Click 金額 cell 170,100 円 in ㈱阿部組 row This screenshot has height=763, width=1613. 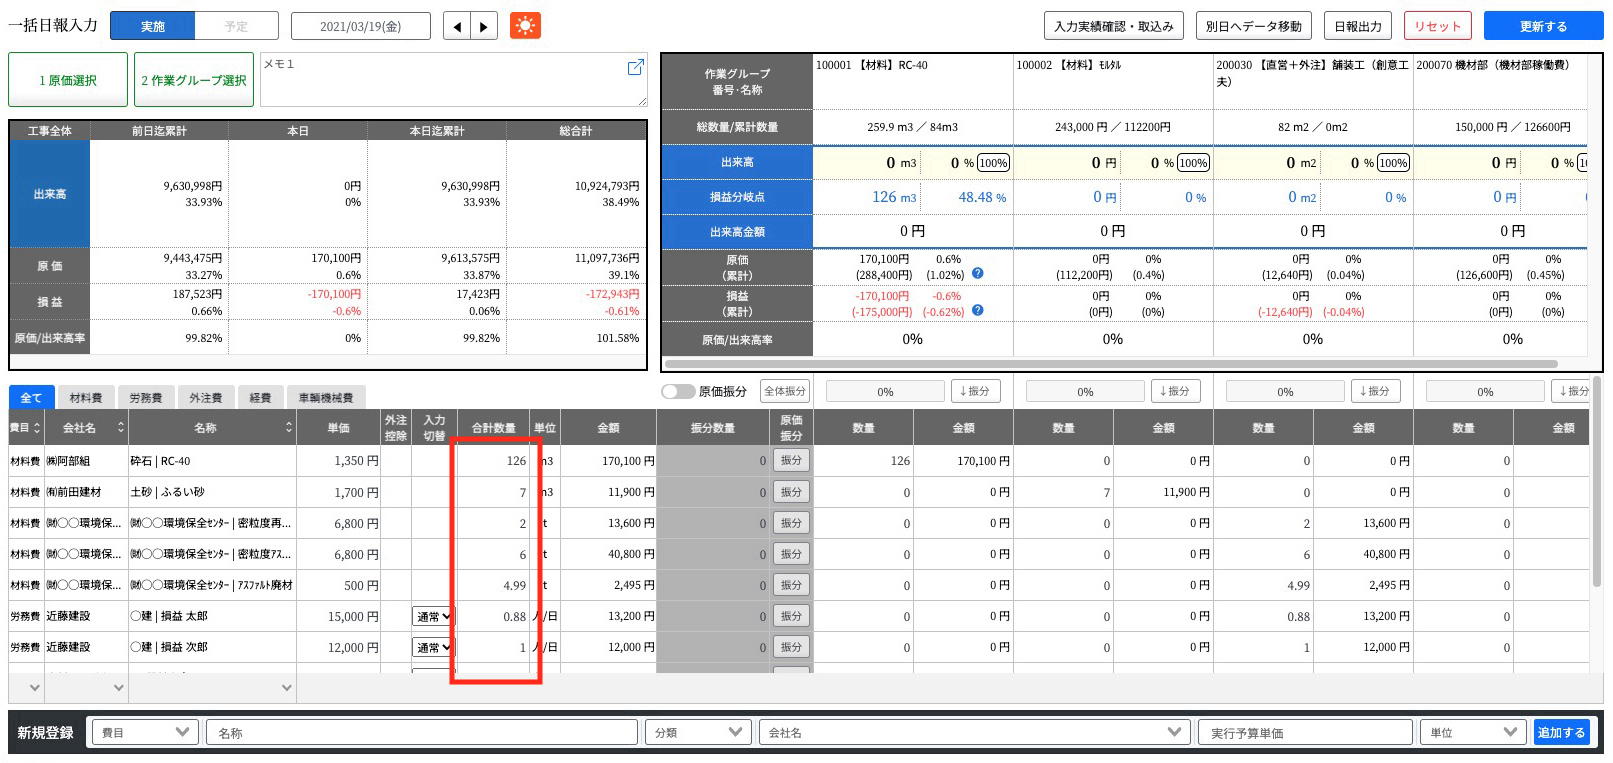(609, 461)
